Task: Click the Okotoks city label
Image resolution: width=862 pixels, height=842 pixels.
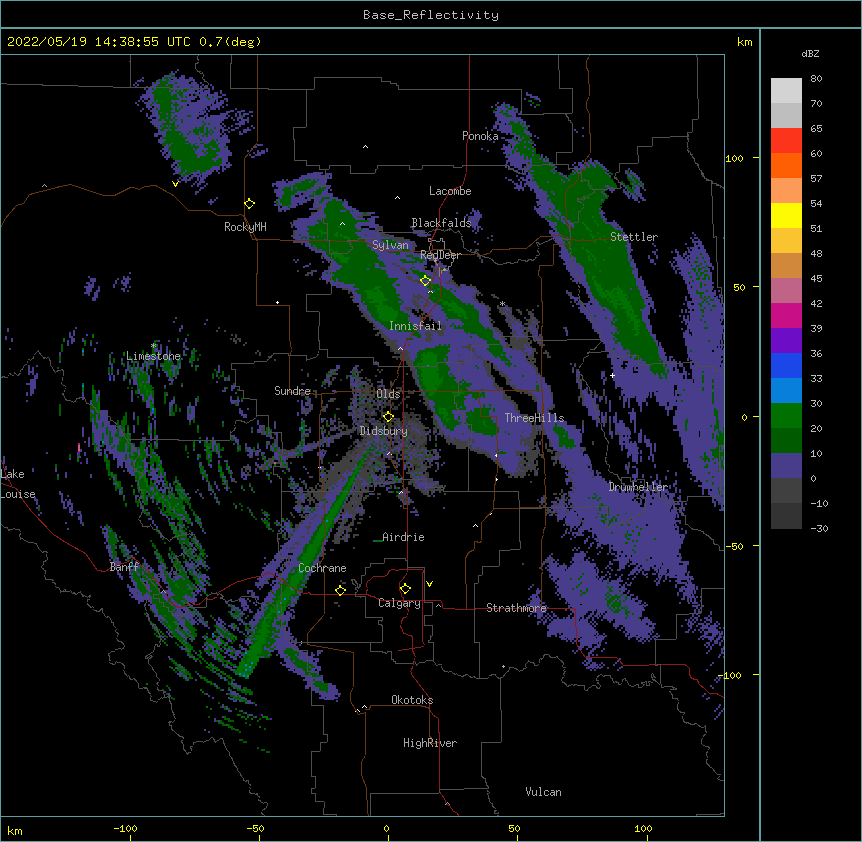Action: click(x=412, y=700)
